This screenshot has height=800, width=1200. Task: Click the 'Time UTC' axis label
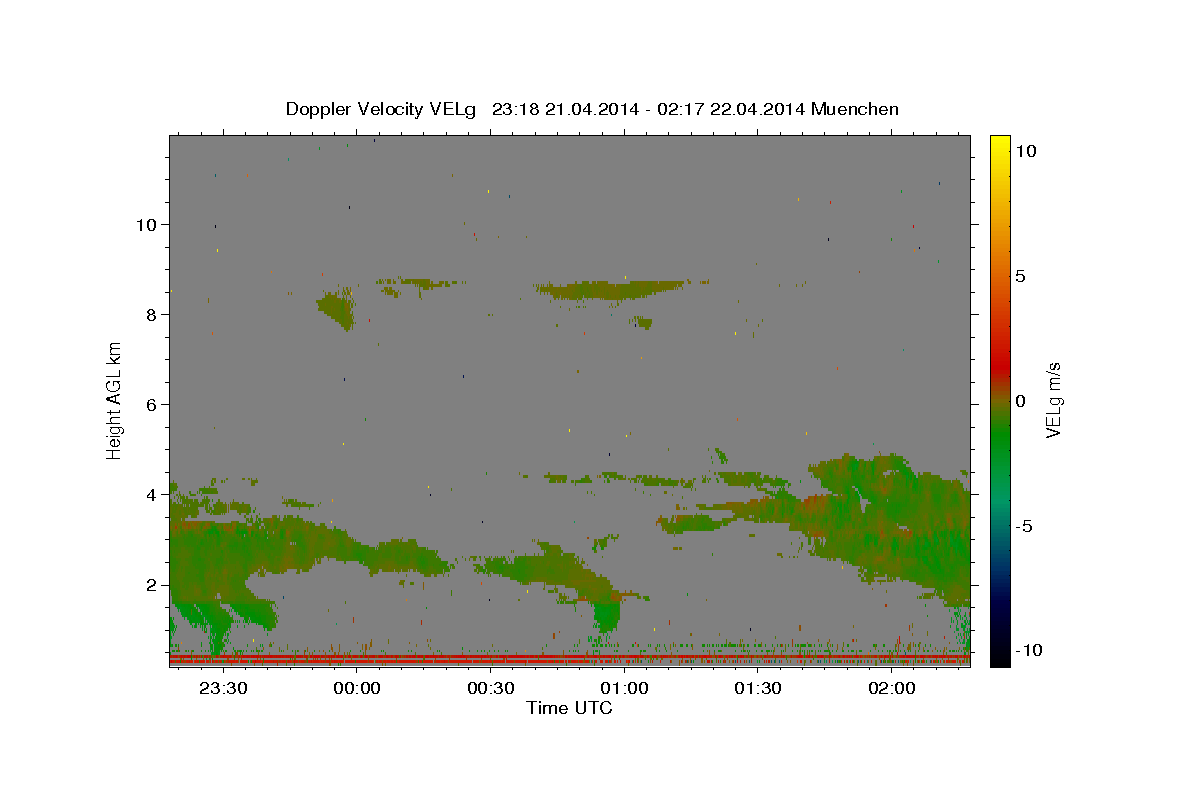click(569, 708)
